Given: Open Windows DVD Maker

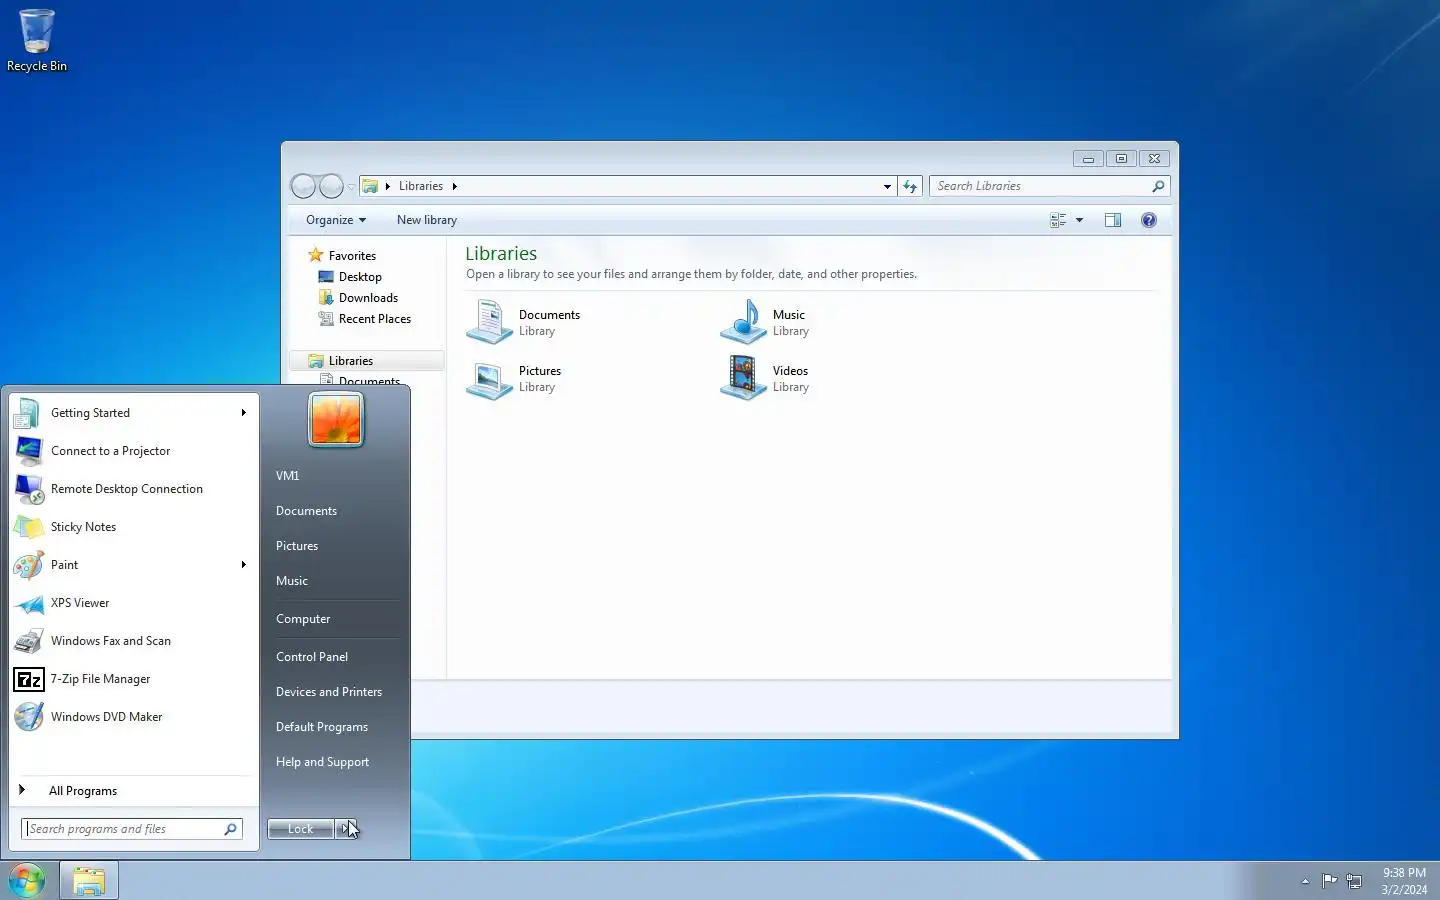Looking at the screenshot, I should 134,717.
